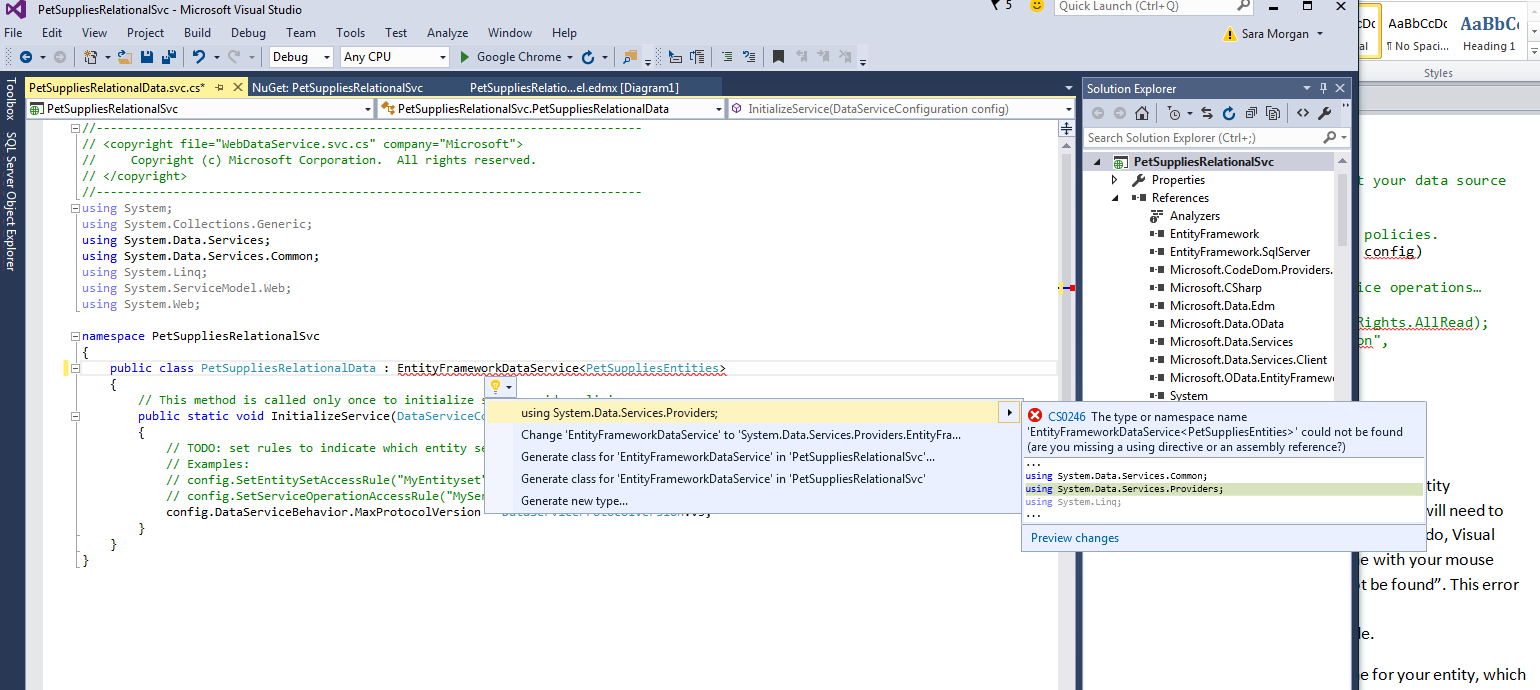Click Collapse All in Solution Explorer toolbar
Screen dimensions: 1540x690
[x=1250, y=113]
